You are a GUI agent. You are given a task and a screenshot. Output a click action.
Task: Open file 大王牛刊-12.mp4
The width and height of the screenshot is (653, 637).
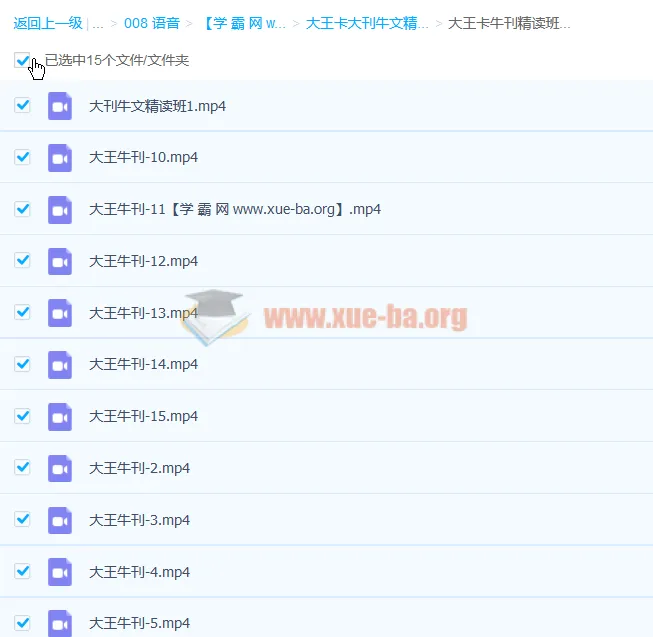pos(143,261)
